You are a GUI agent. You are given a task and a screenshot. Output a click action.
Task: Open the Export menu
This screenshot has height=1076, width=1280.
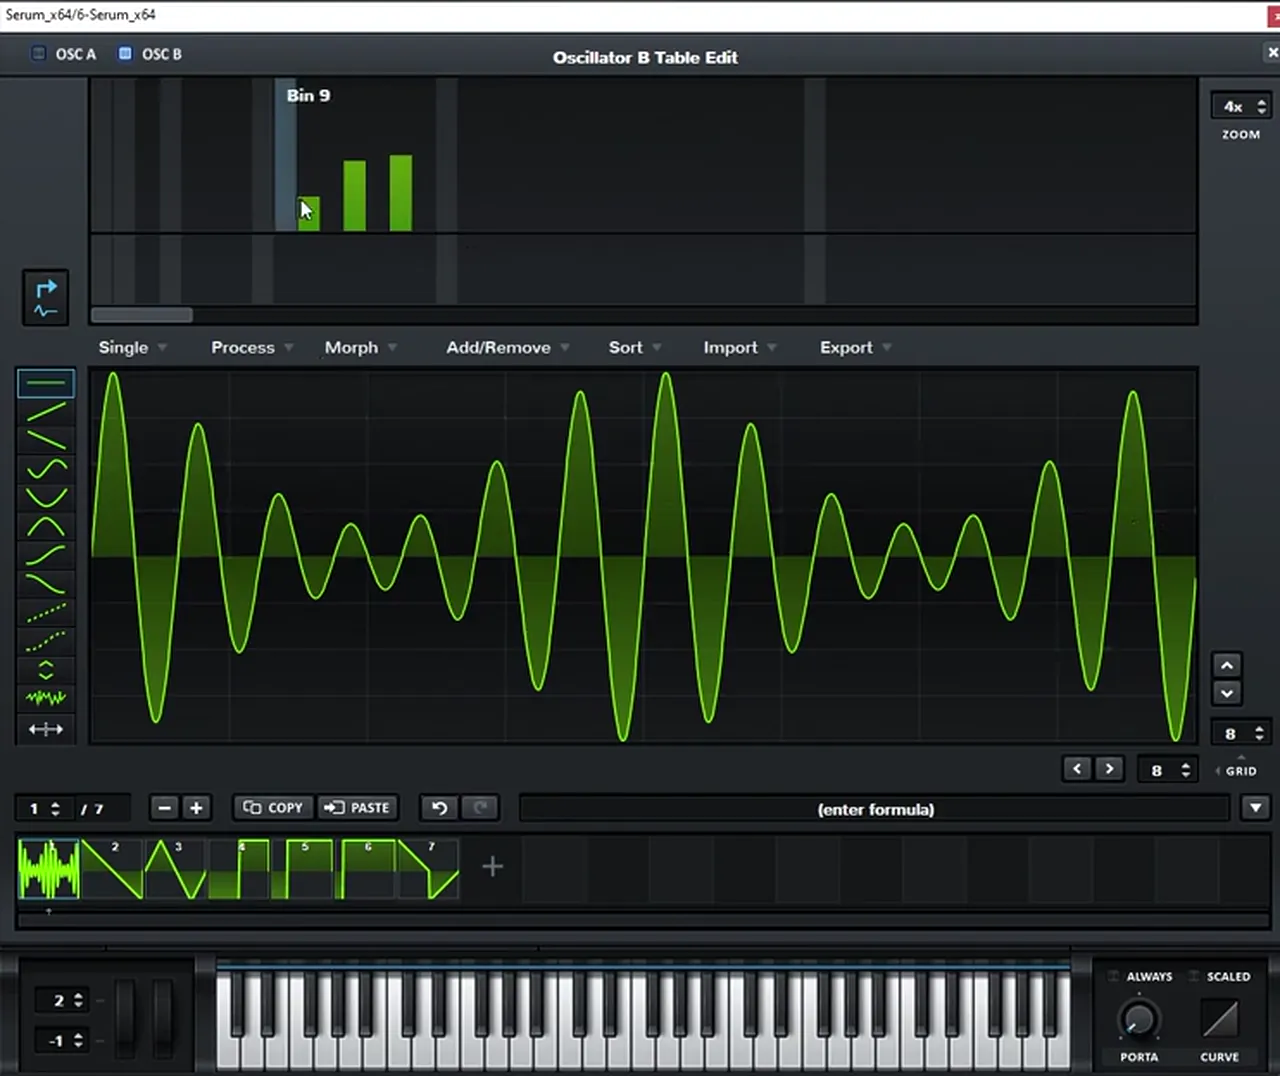coord(856,347)
